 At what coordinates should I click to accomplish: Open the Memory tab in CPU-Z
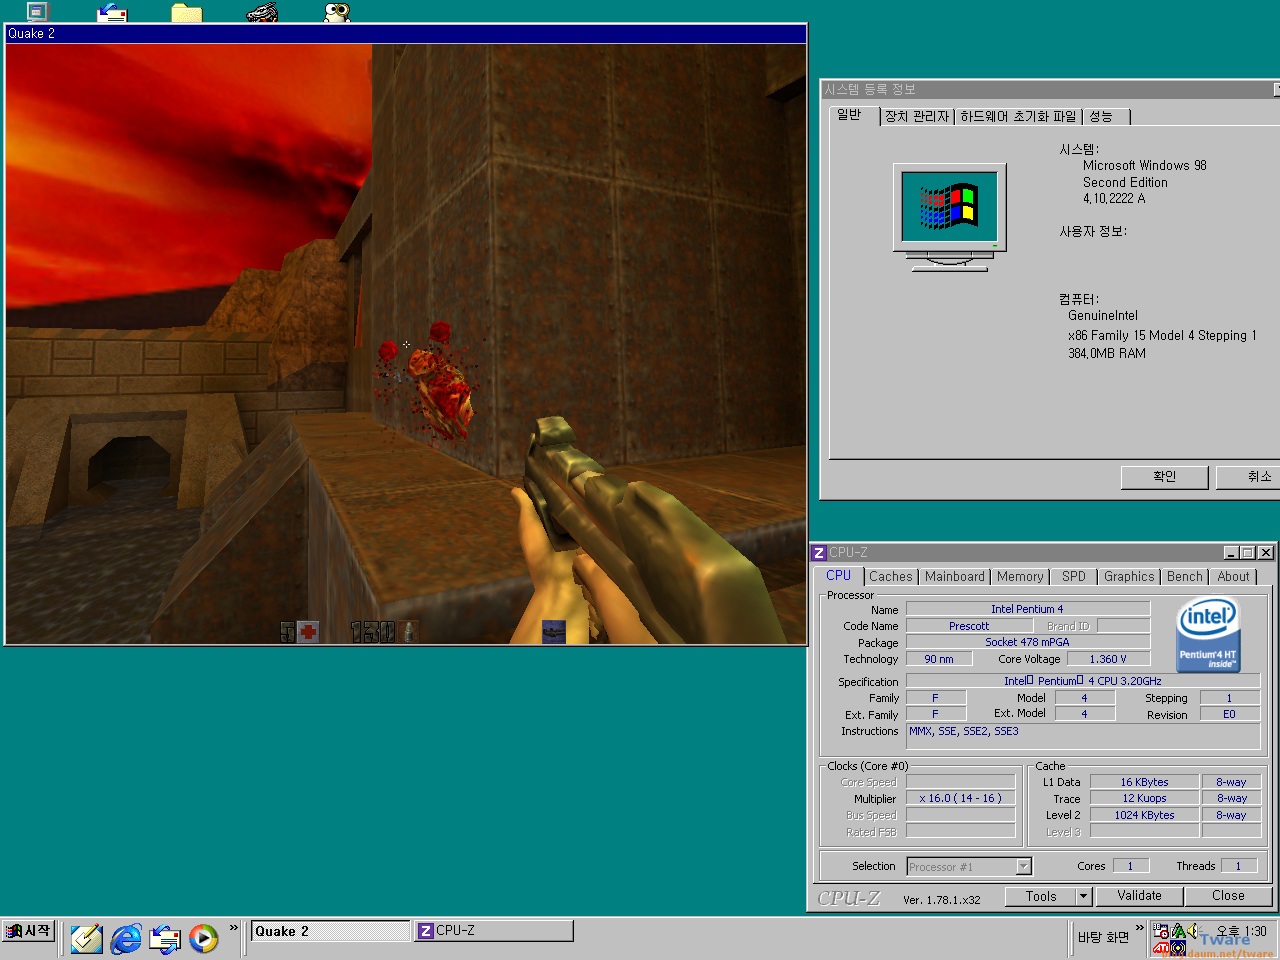(x=1020, y=577)
